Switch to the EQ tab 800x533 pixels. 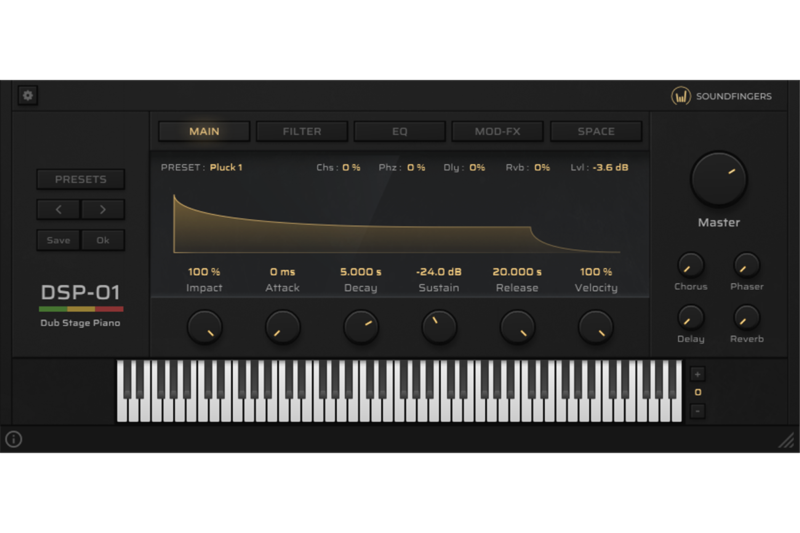[x=400, y=131]
